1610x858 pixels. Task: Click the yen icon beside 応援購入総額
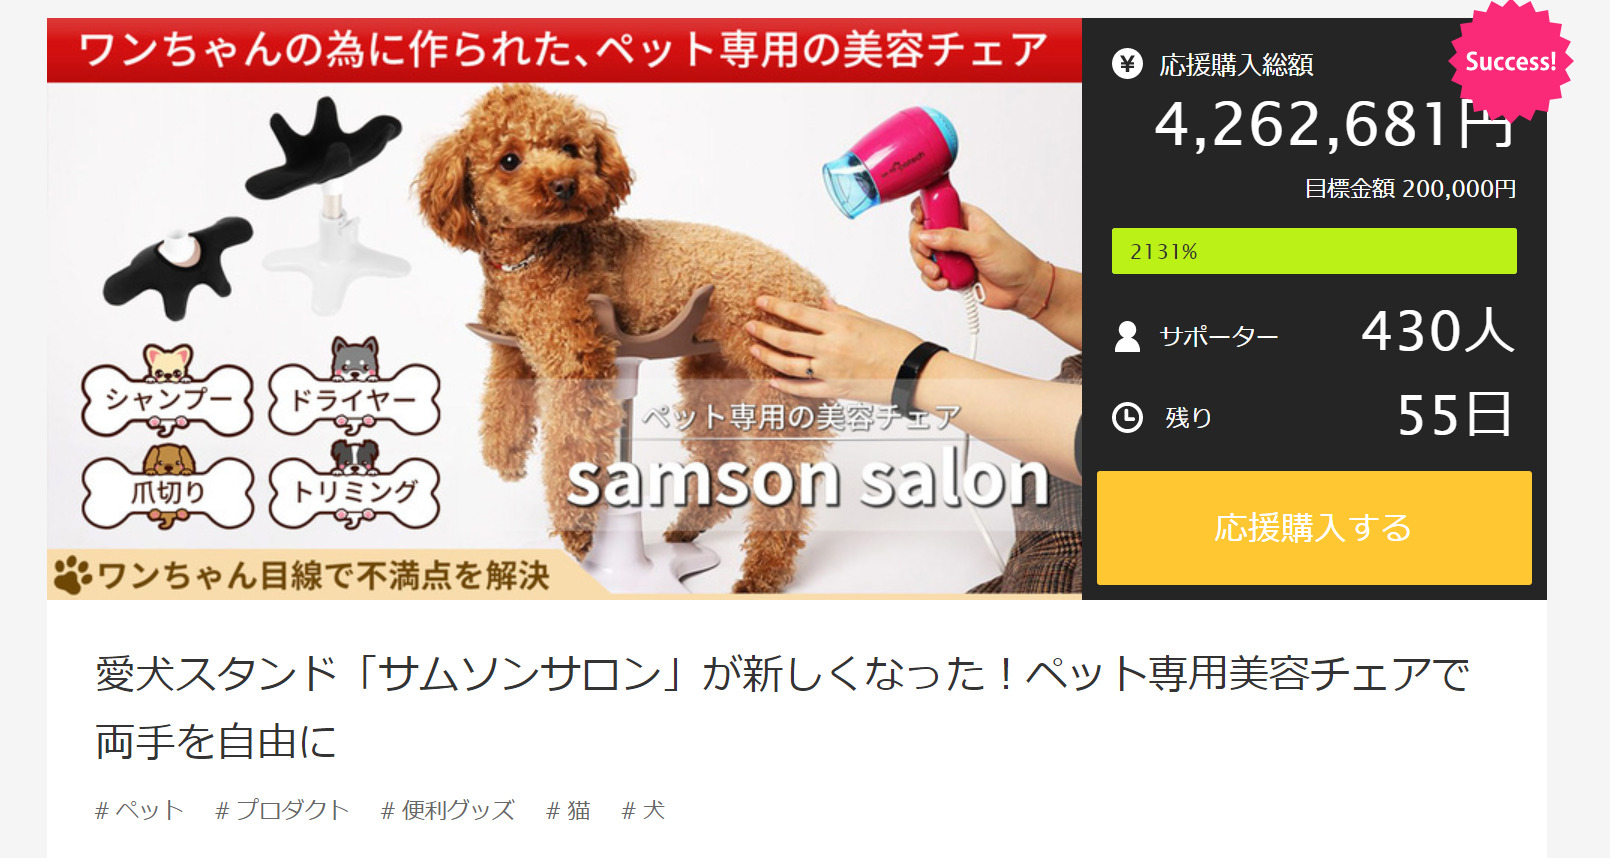tap(1127, 65)
